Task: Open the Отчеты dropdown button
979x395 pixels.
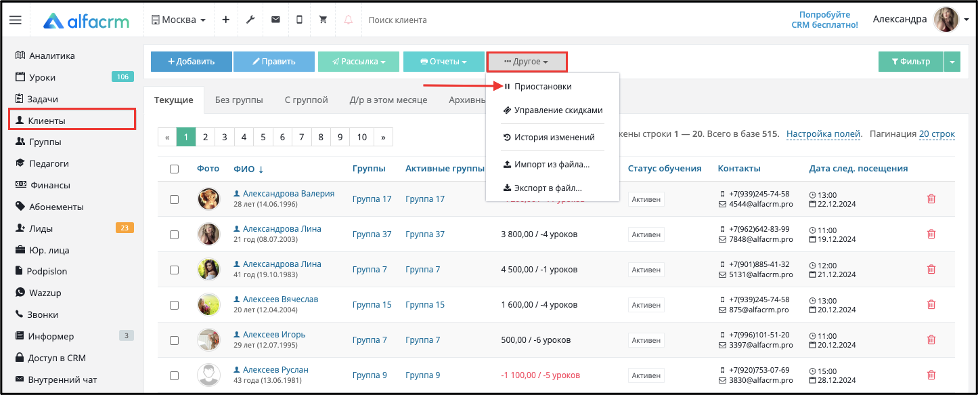Action: point(444,62)
